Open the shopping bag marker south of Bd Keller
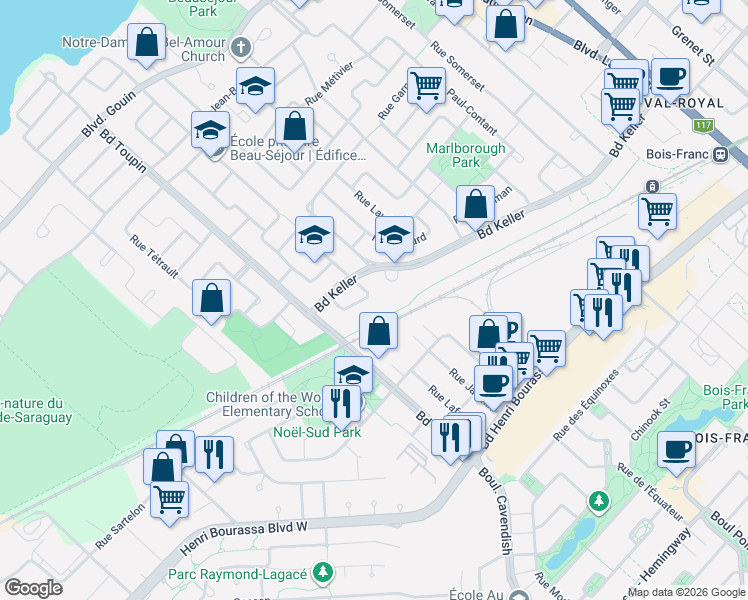Screen dimensions: 748x600 pyautogui.click(x=378, y=332)
